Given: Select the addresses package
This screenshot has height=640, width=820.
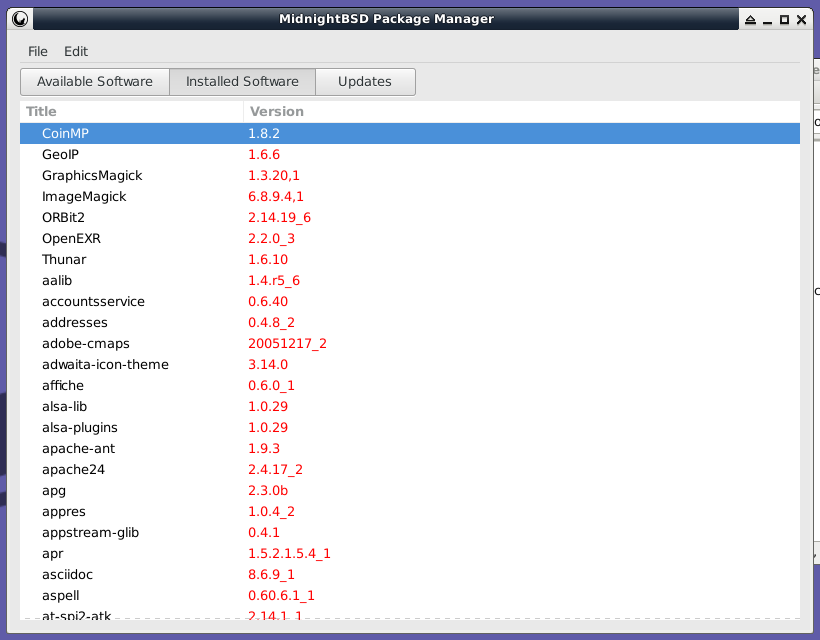Looking at the screenshot, I should pos(75,323).
